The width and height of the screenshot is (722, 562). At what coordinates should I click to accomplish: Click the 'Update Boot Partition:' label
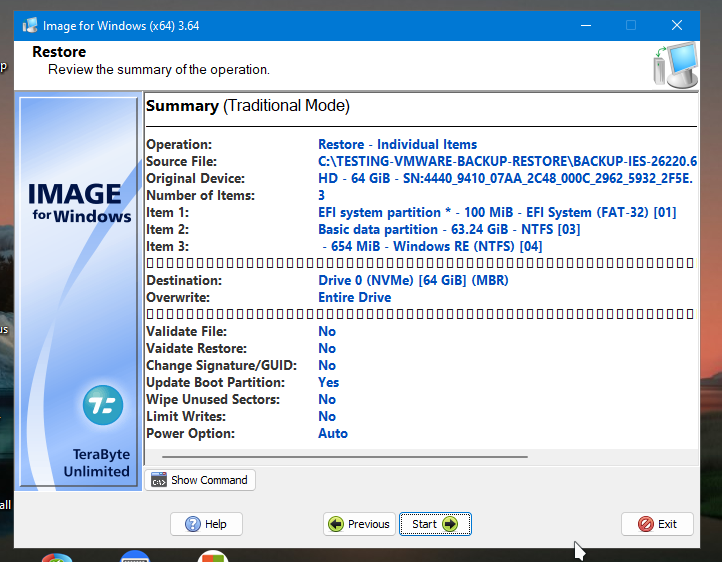(x=215, y=383)
